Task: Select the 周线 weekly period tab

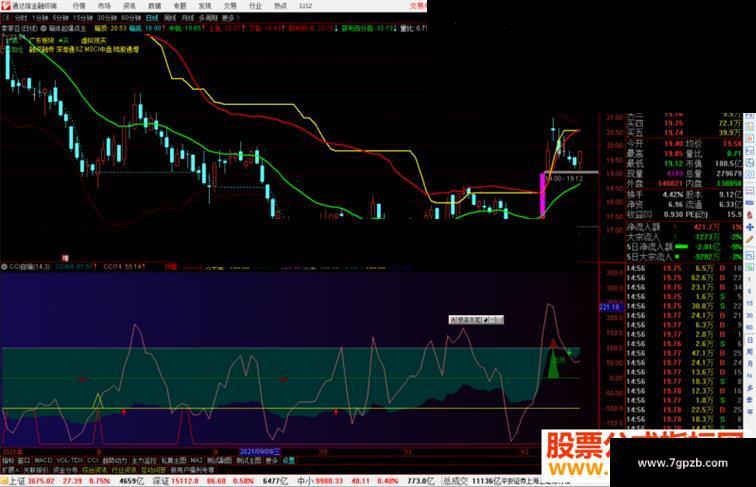Action: pyautogui.click(x=170, y=18)
